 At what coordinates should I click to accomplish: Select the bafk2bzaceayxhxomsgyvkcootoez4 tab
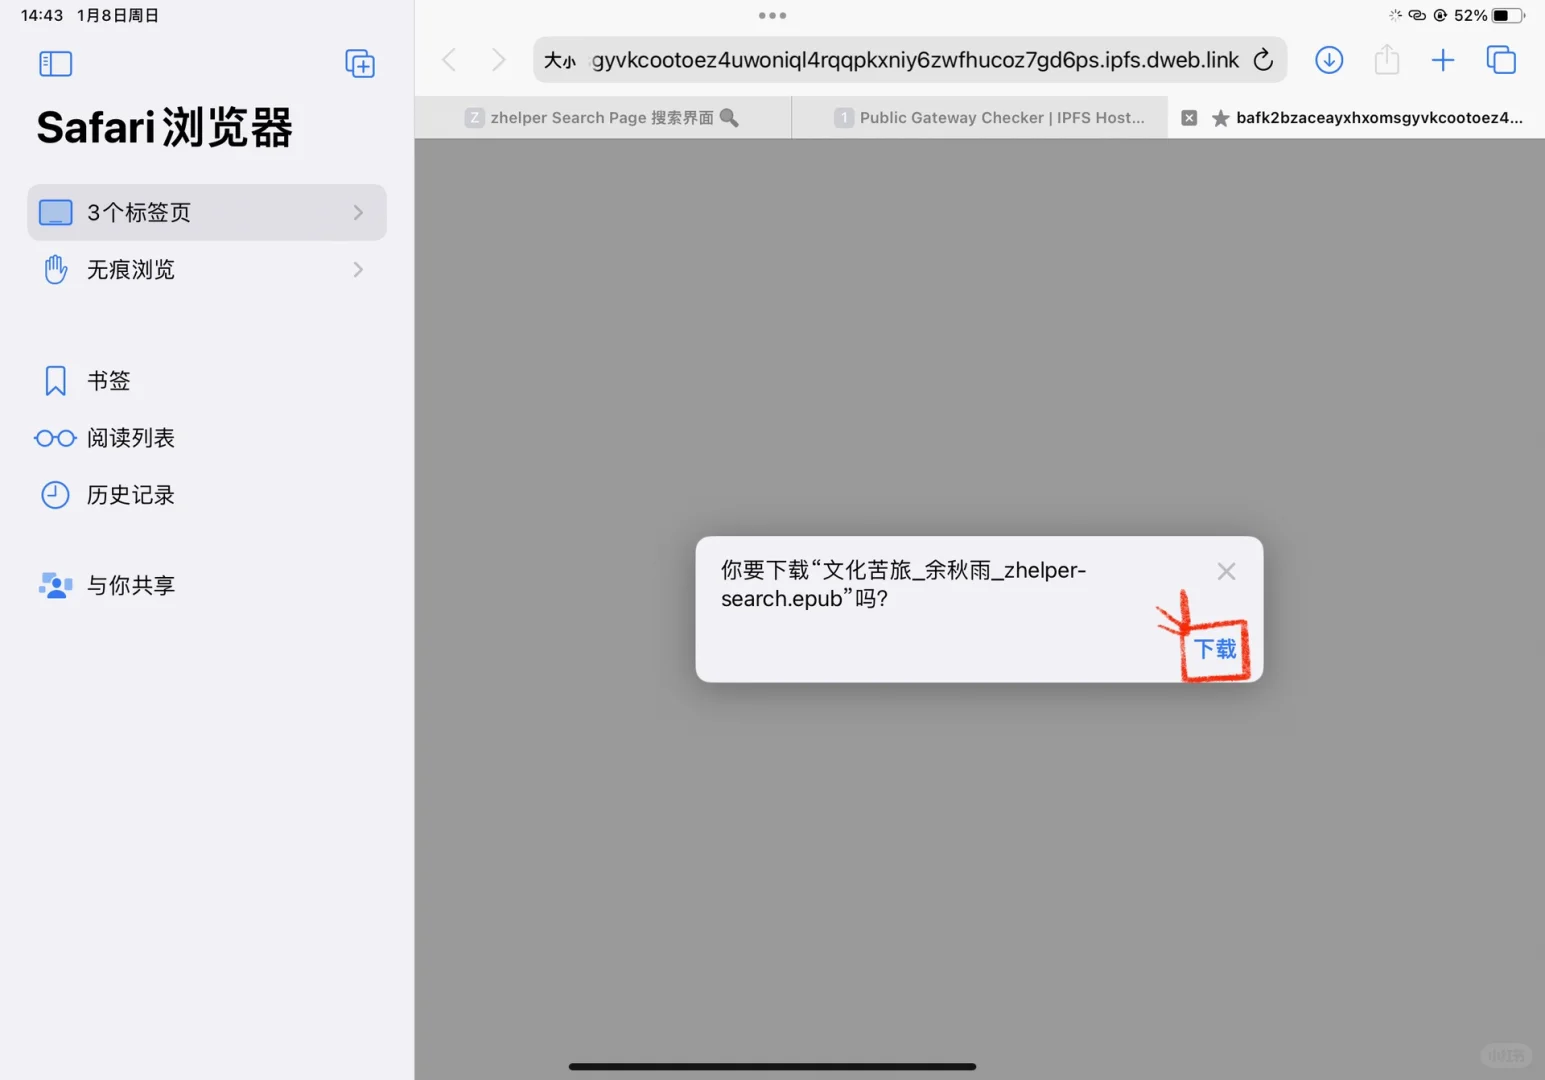[x=1357, y=118]
